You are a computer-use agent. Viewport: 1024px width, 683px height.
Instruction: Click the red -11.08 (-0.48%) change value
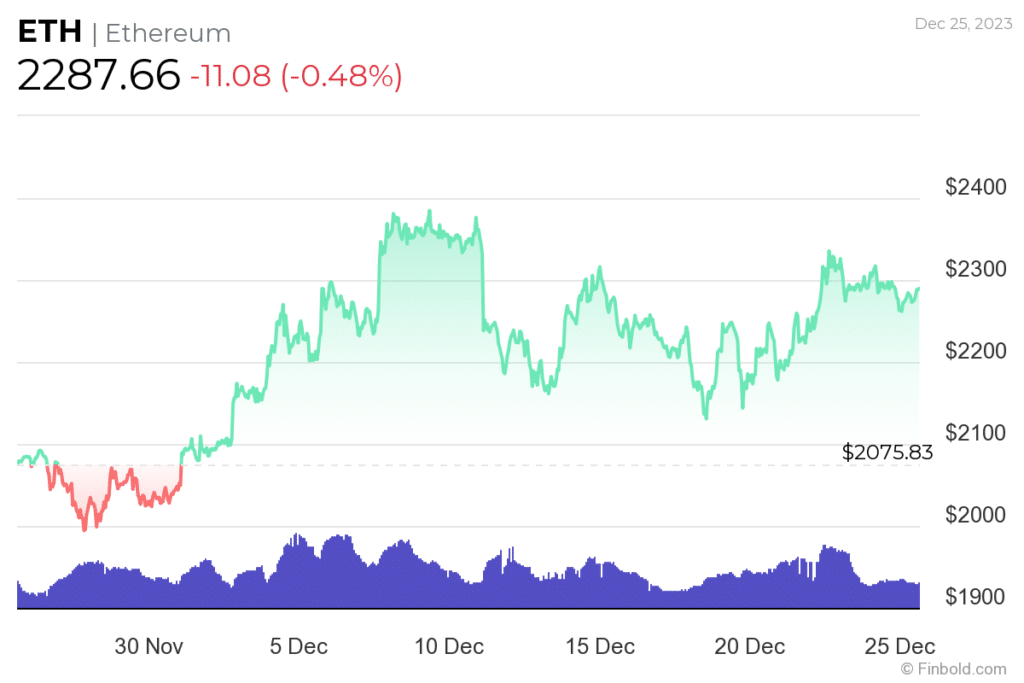[296, 76]
